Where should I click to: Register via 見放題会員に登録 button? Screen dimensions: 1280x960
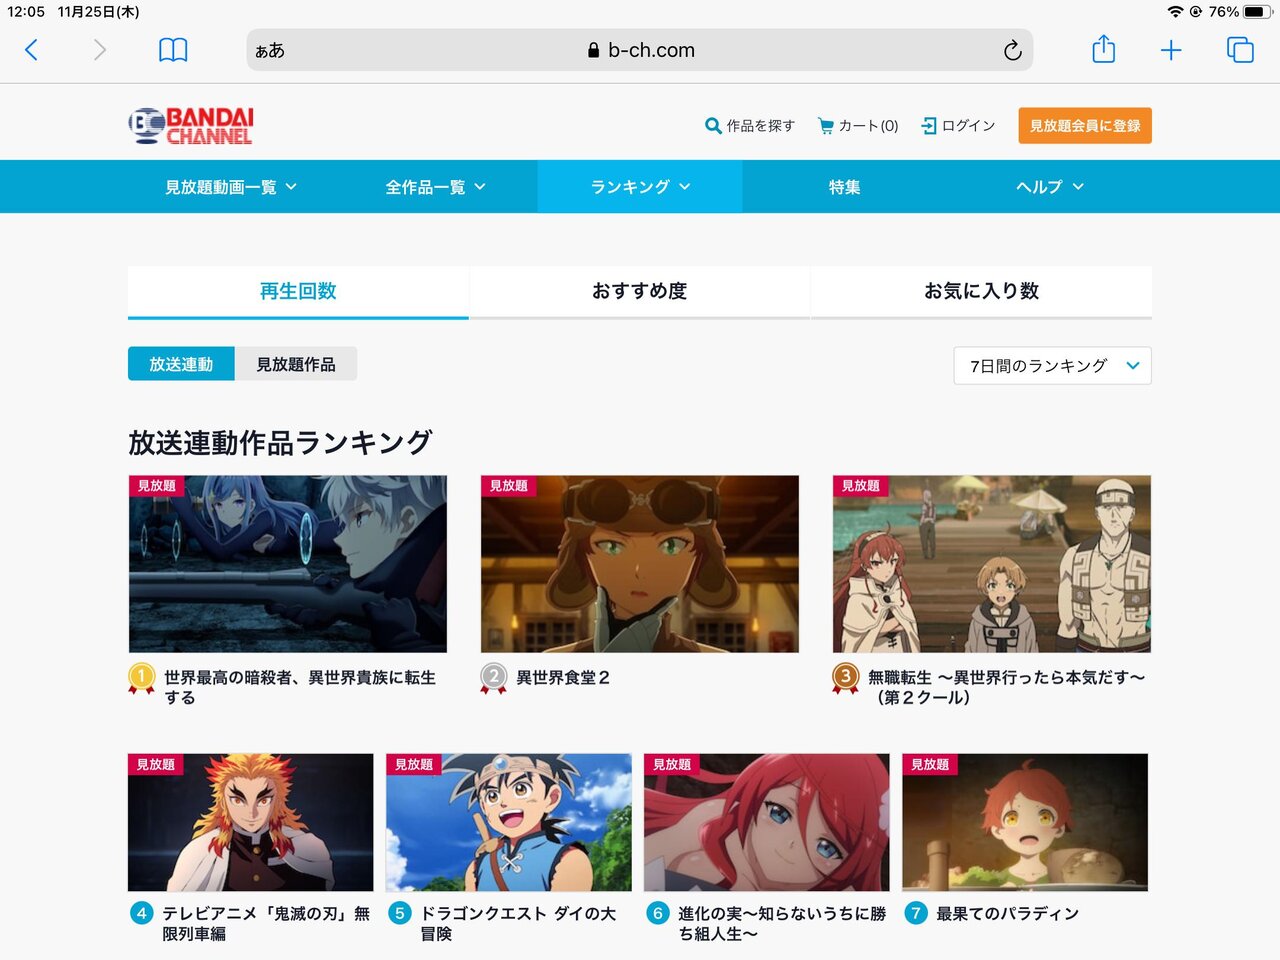(x=1085, y=126)
